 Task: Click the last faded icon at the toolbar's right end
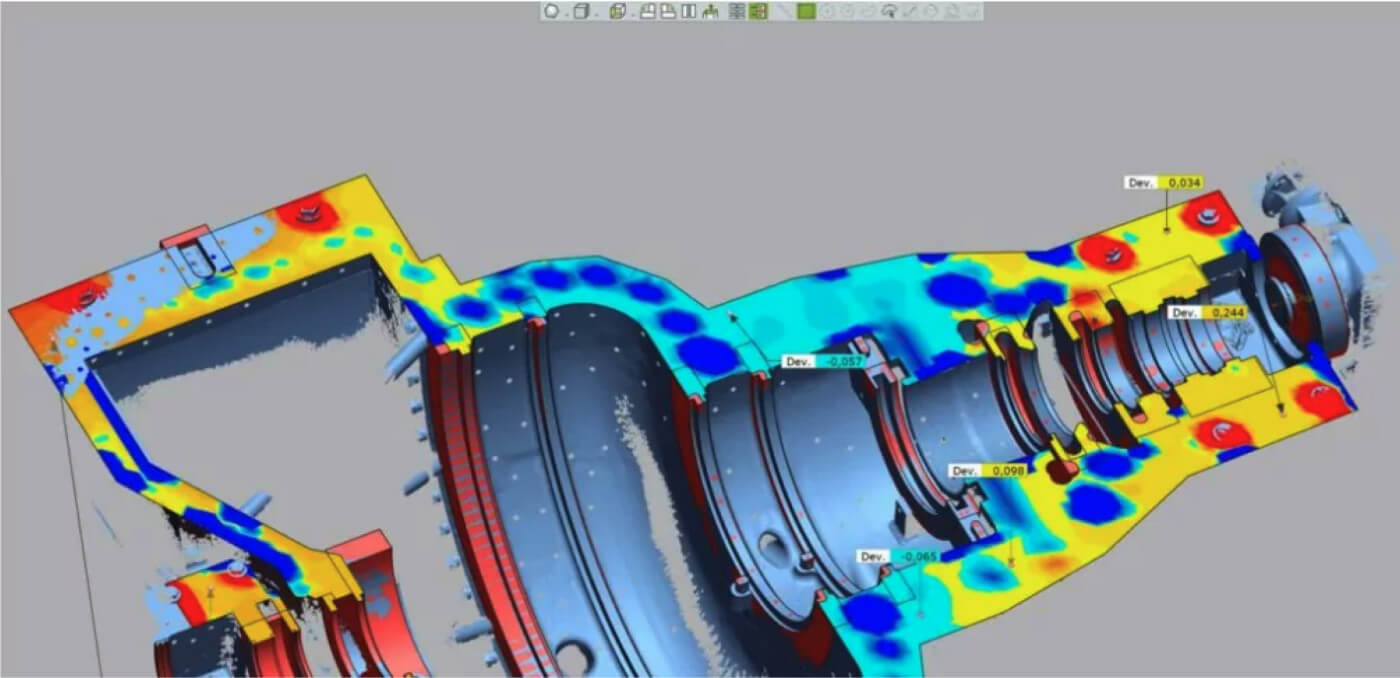(970, 12)
